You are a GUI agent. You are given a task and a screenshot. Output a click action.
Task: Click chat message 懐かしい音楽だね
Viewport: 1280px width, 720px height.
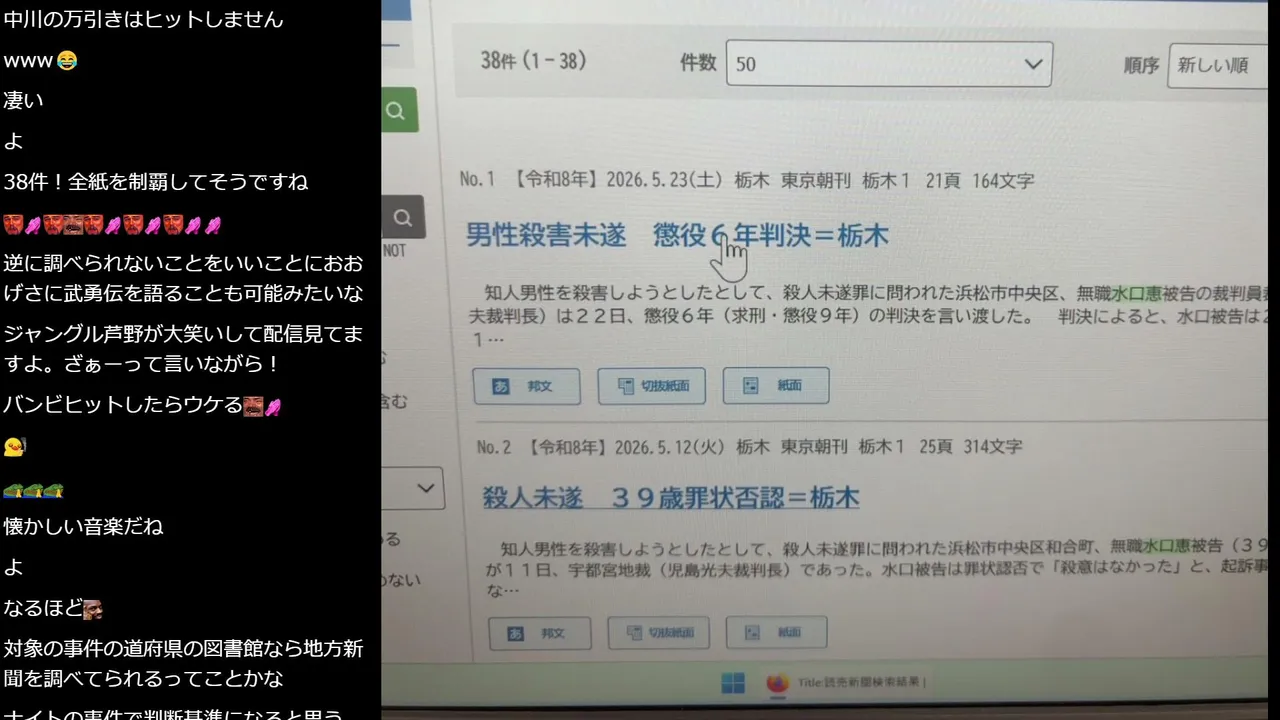pyautogui.click(x=83, y=526)
